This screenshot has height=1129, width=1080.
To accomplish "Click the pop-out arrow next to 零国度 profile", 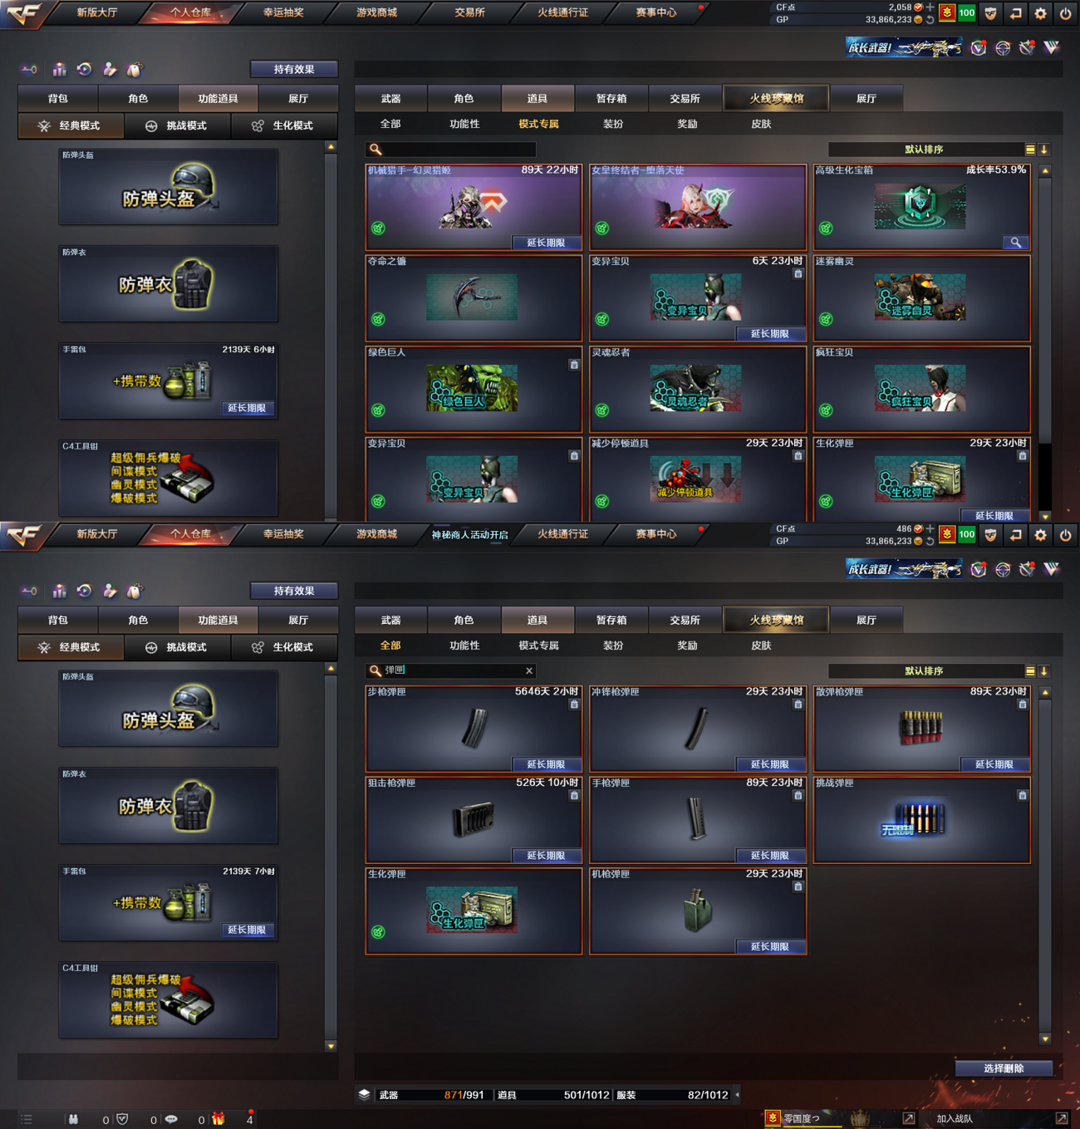I will 909,1118.
